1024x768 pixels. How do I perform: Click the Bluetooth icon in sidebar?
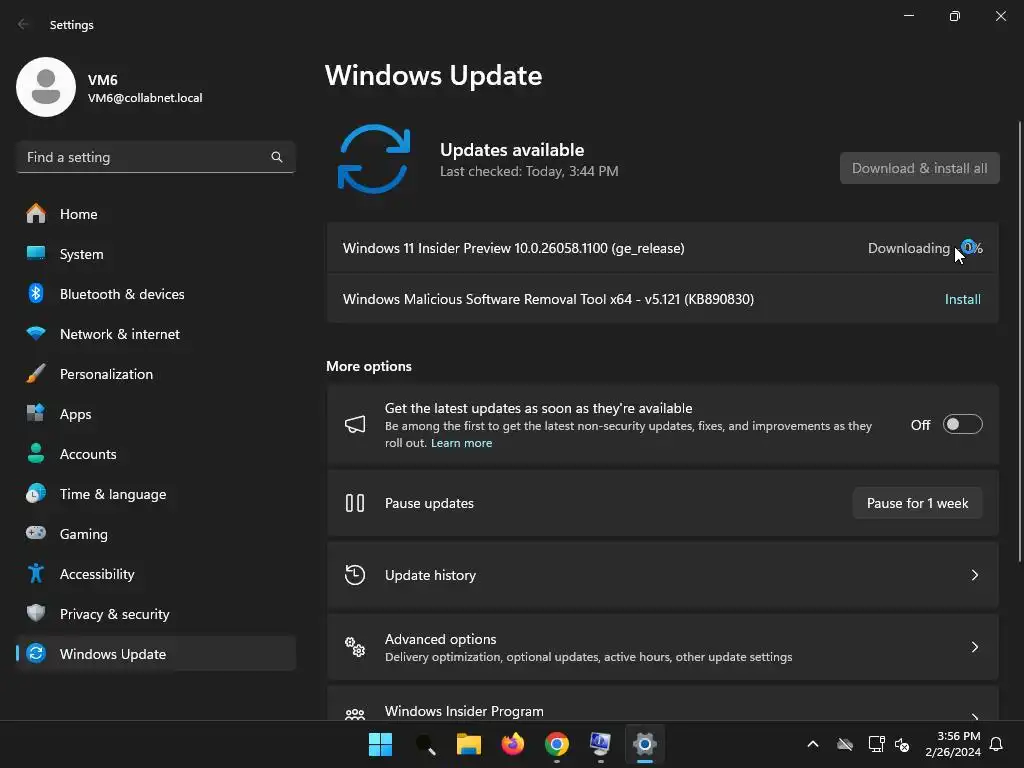click(36, 294)
